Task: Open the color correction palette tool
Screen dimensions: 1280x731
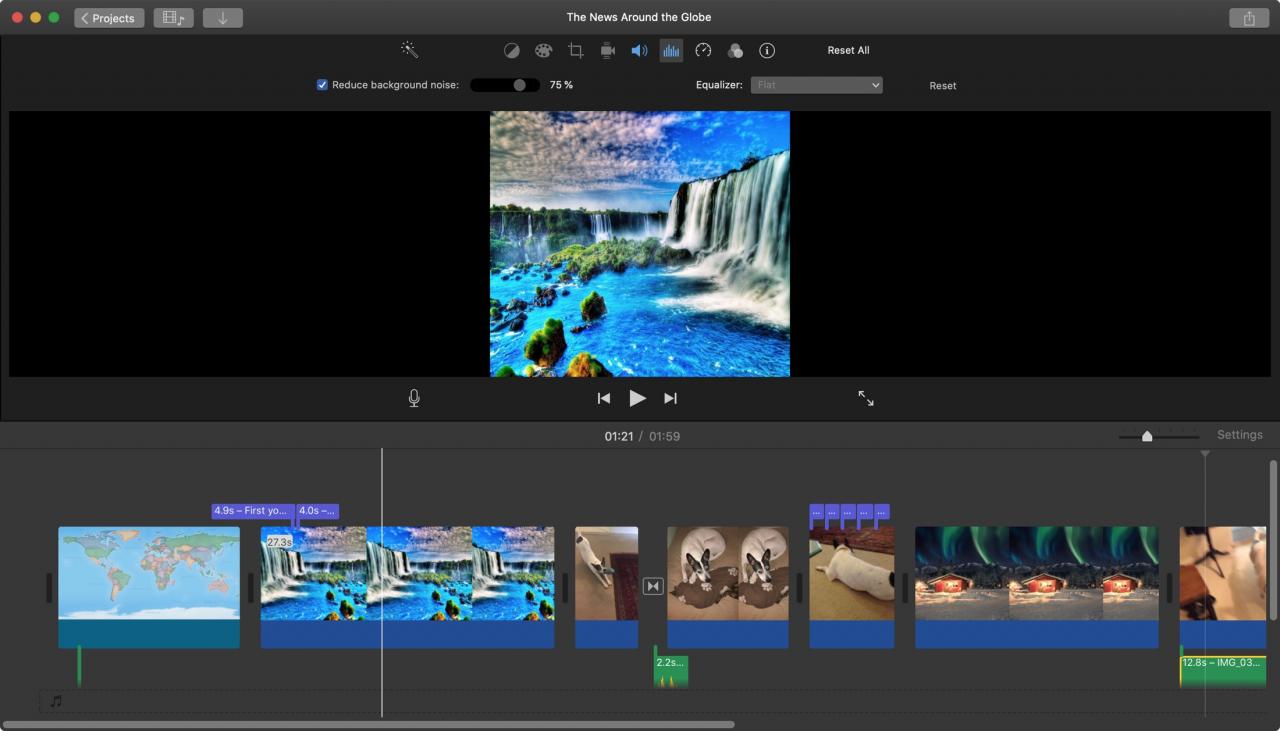Action: click(x=543, y=51)
